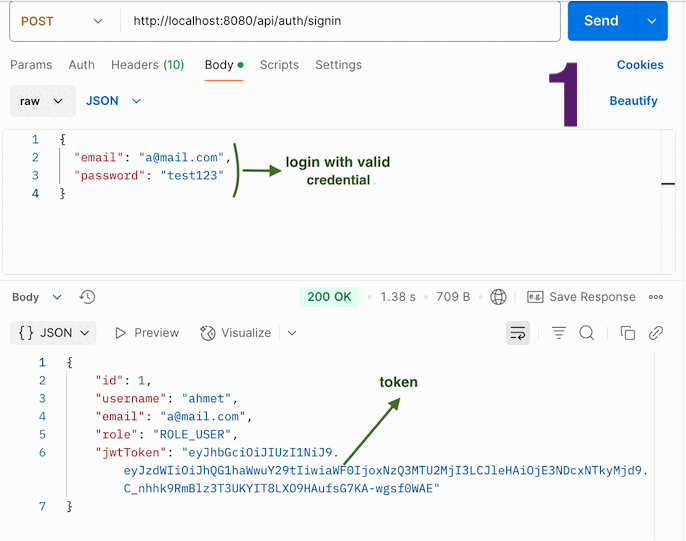Click the 709 B response size

[x=453, y=297]
